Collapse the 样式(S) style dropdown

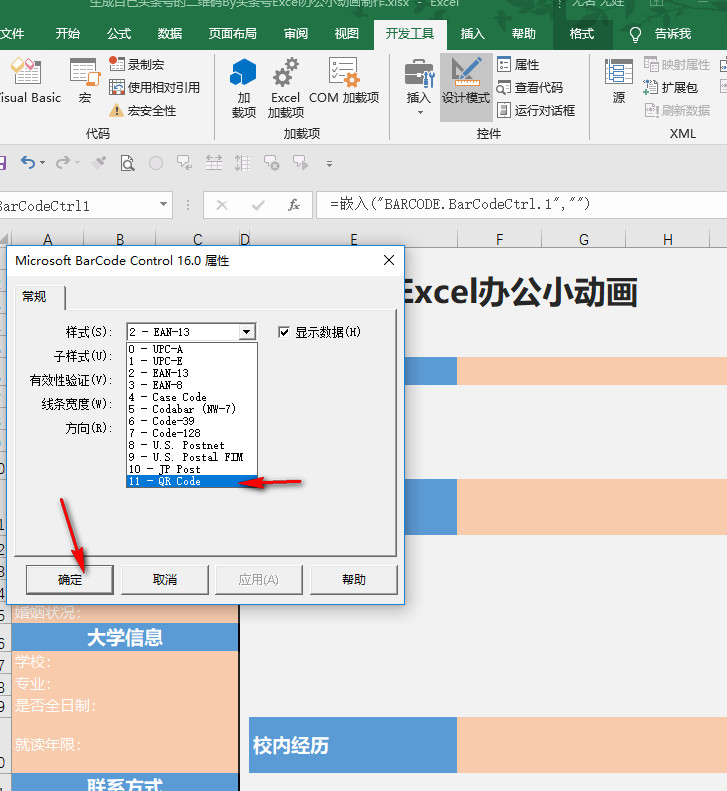point(247,332)
